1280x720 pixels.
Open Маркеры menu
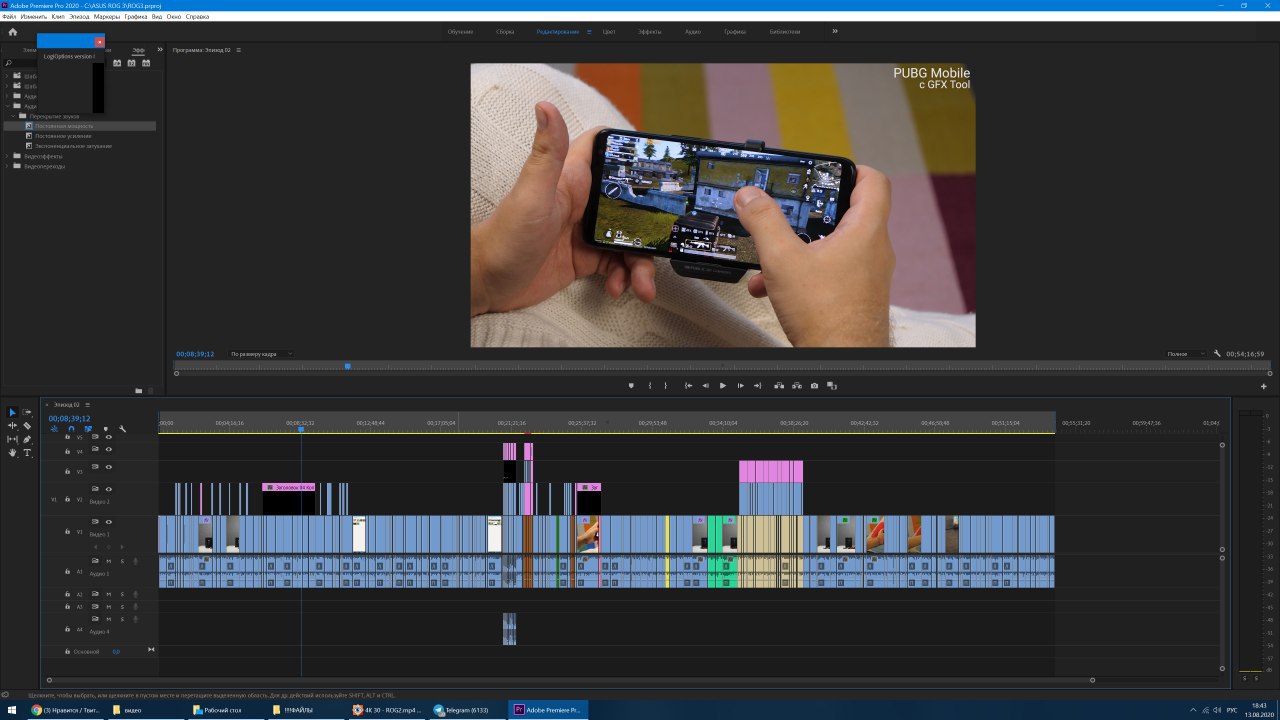[x=107, y=17]
